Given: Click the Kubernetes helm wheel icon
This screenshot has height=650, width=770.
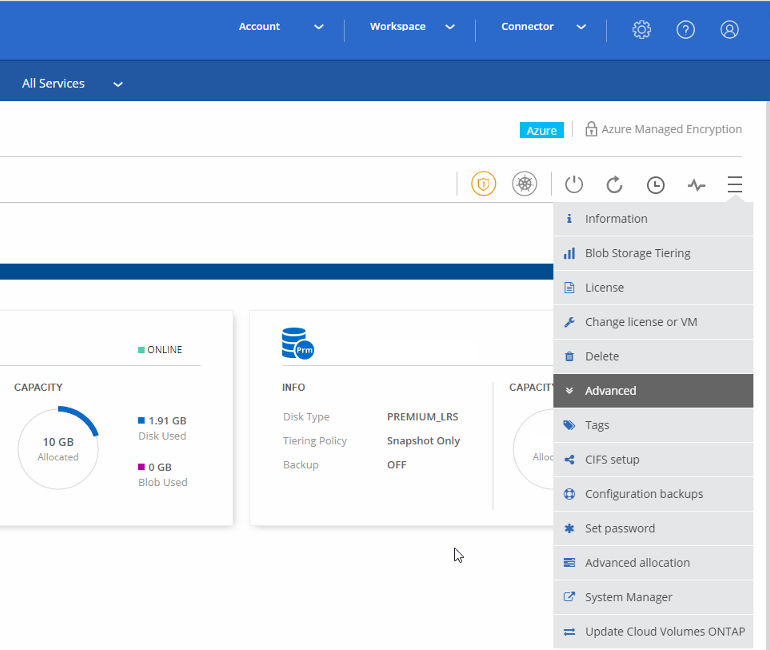Looking at the screenshot, I should [x=524, y=184].
